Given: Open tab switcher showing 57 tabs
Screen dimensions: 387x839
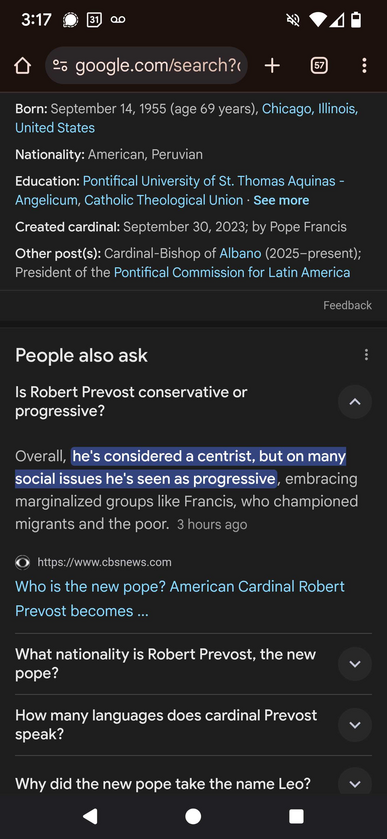Looking at the screenshot, I should [319, 66].
